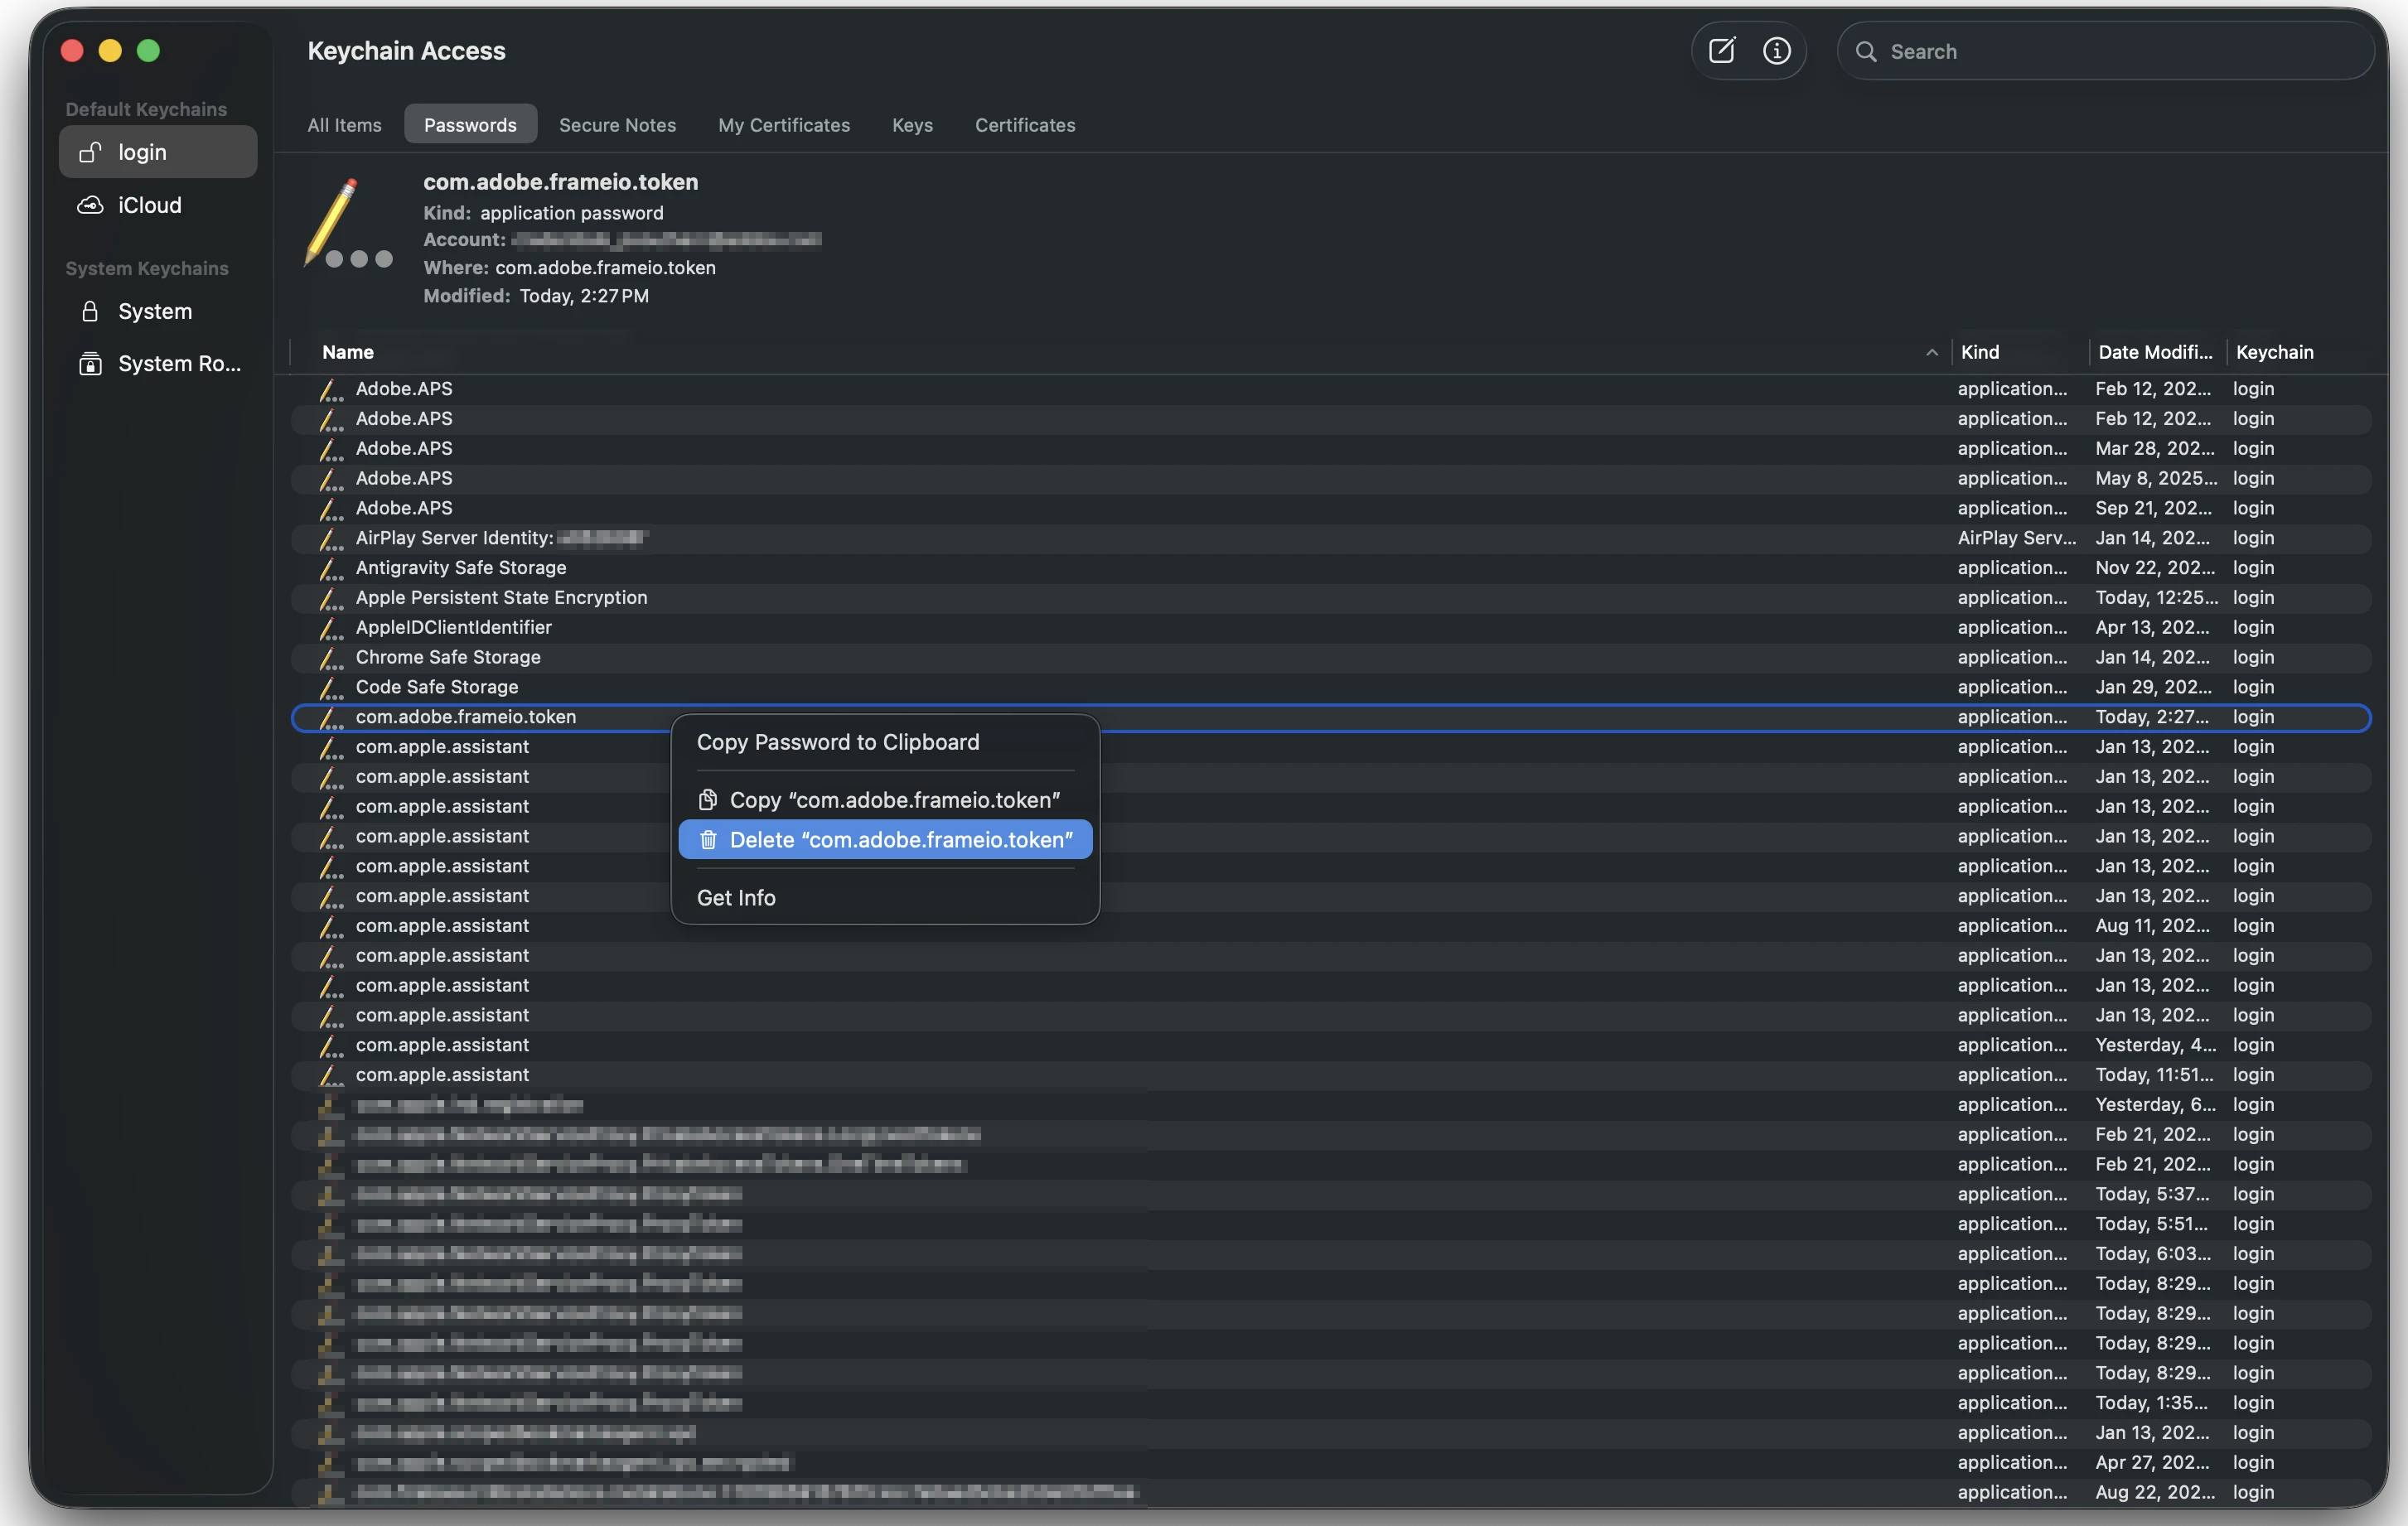Screen dimensions: 2408x1526
Task: Click the trash icon in context menu
Action: tap(708, 840)
